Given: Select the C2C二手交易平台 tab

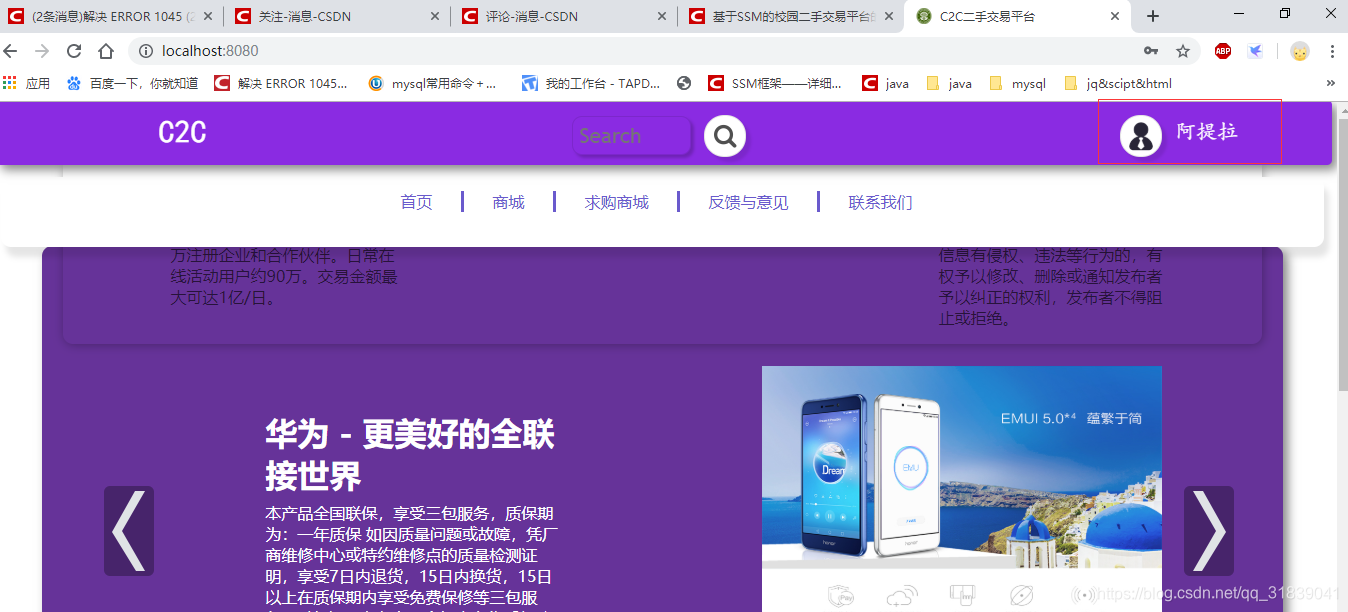Looking at the screenshot, I should pos(1017,16).
